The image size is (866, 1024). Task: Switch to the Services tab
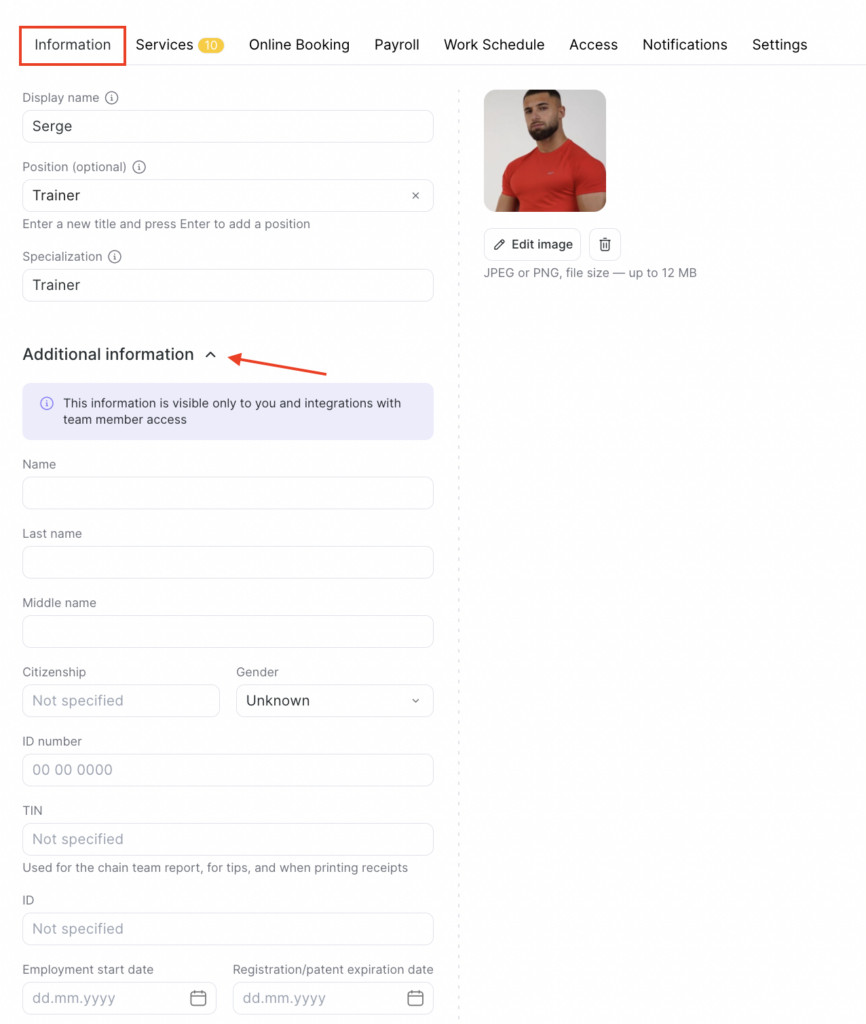click(x=180, y=45)
